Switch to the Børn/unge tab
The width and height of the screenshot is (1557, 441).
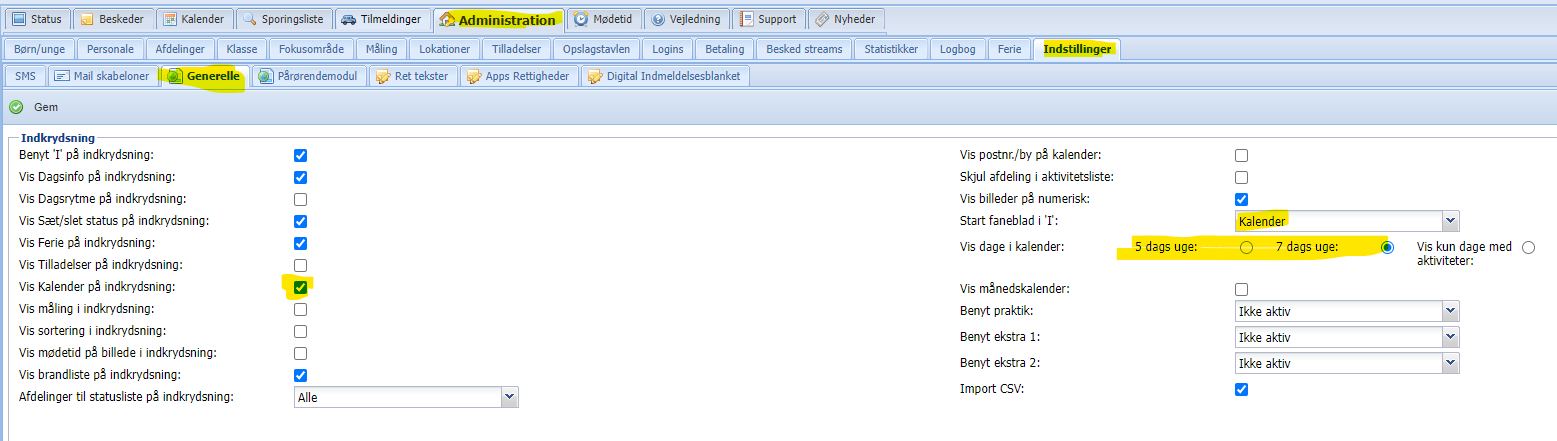click(x=39, y=49)
